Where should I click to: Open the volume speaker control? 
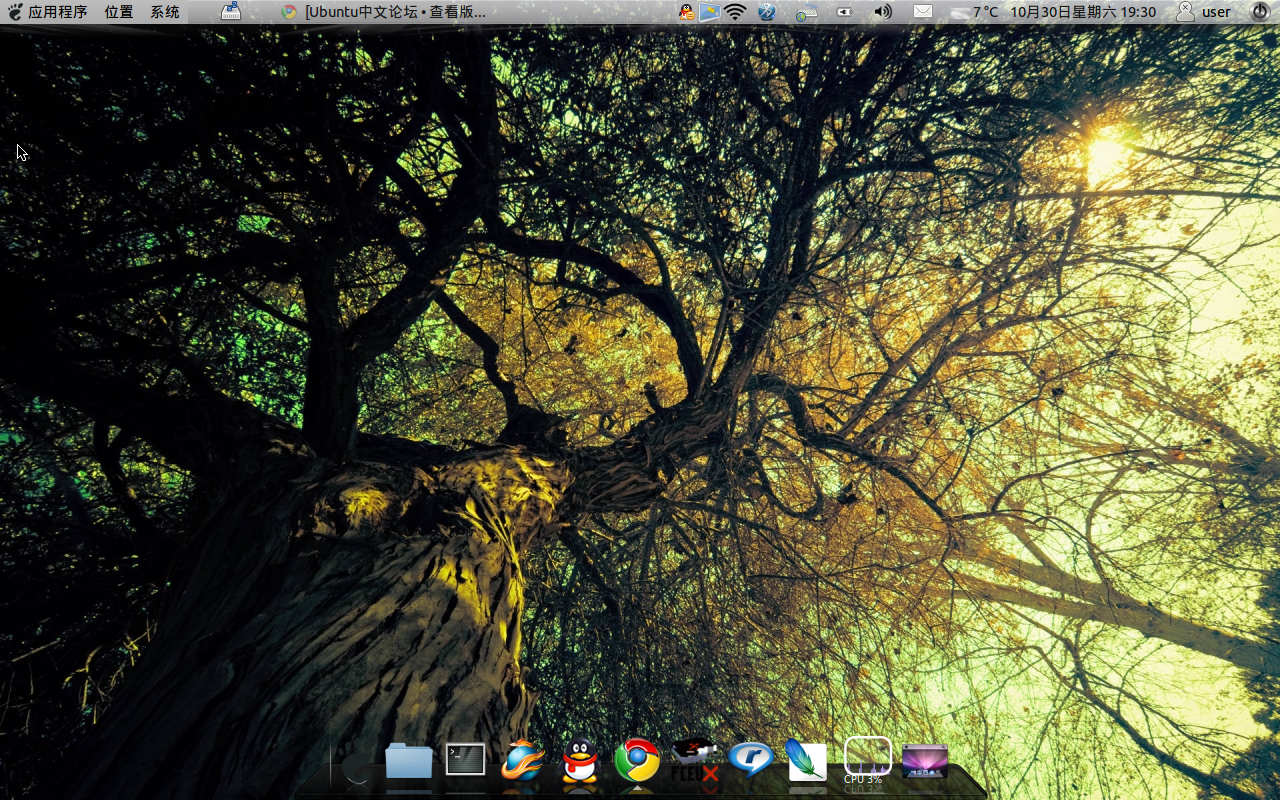click(882, 12)
